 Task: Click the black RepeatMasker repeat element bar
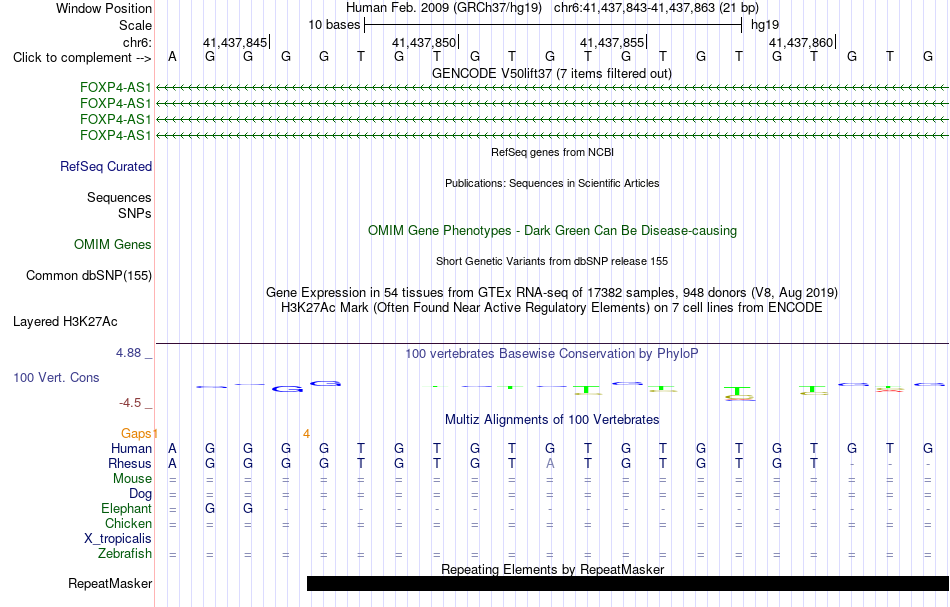click(x=628, y=583)
